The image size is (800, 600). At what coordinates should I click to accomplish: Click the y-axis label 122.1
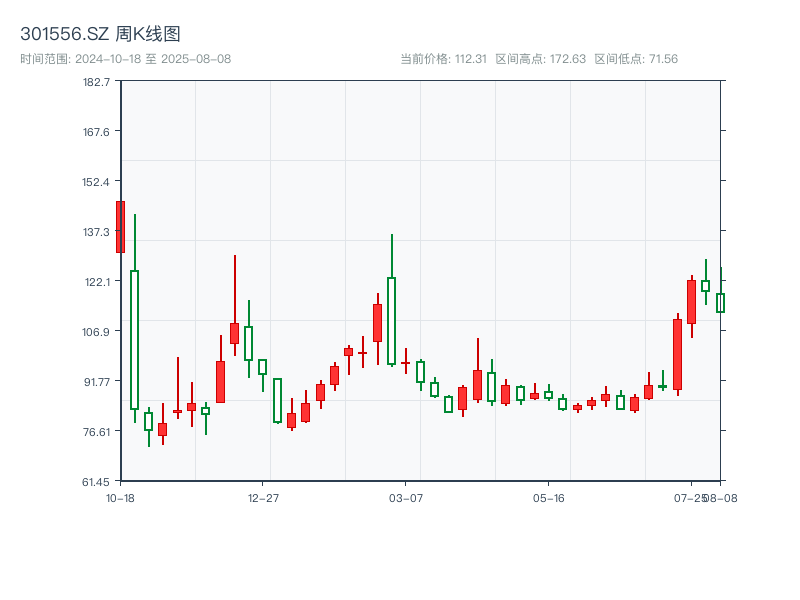point(97,282)
